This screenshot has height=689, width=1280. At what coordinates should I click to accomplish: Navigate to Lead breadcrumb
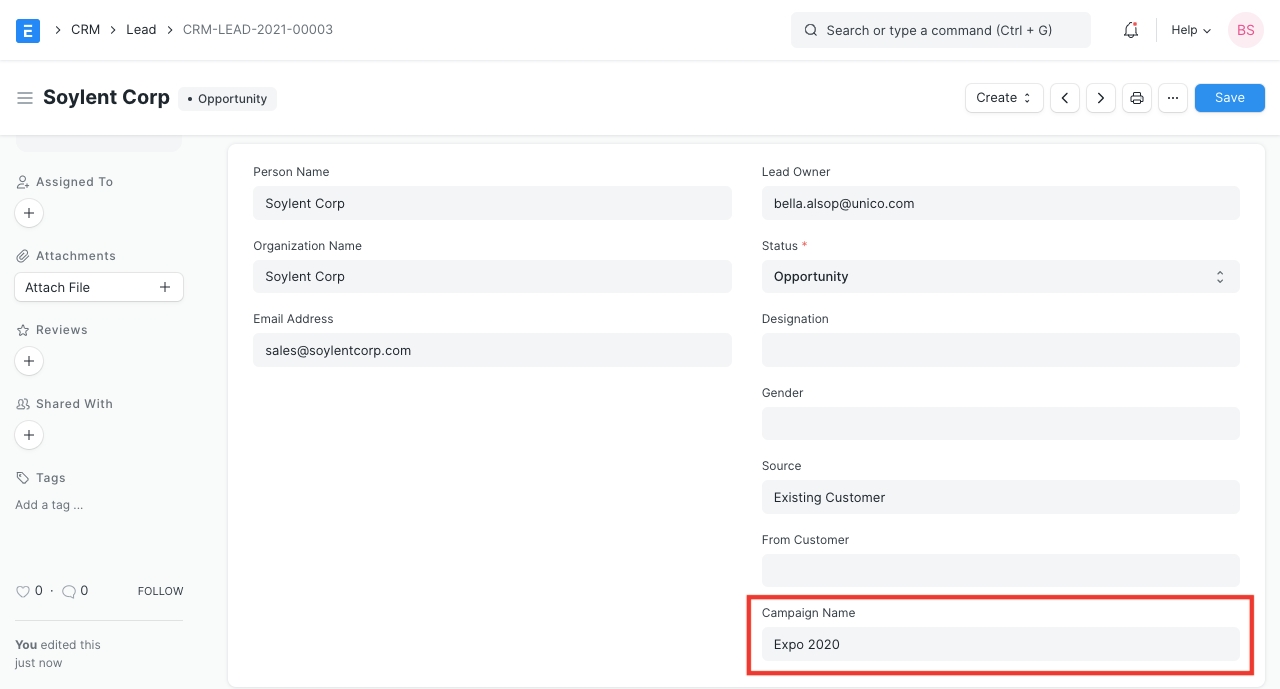coord(141,30)
